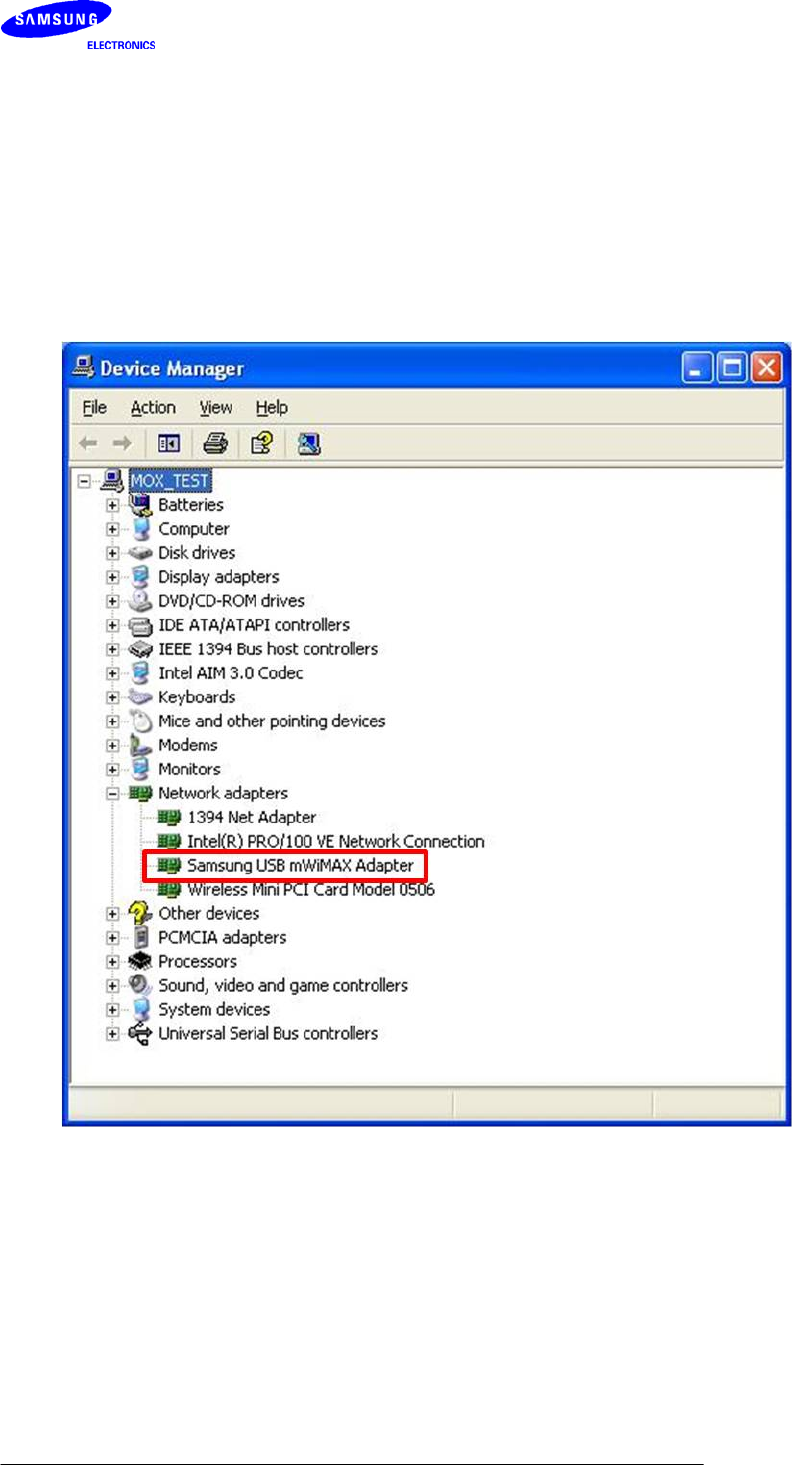Minimize the Device Manager window
Viewport: 792px width, 1465px height.
point(698,369)
